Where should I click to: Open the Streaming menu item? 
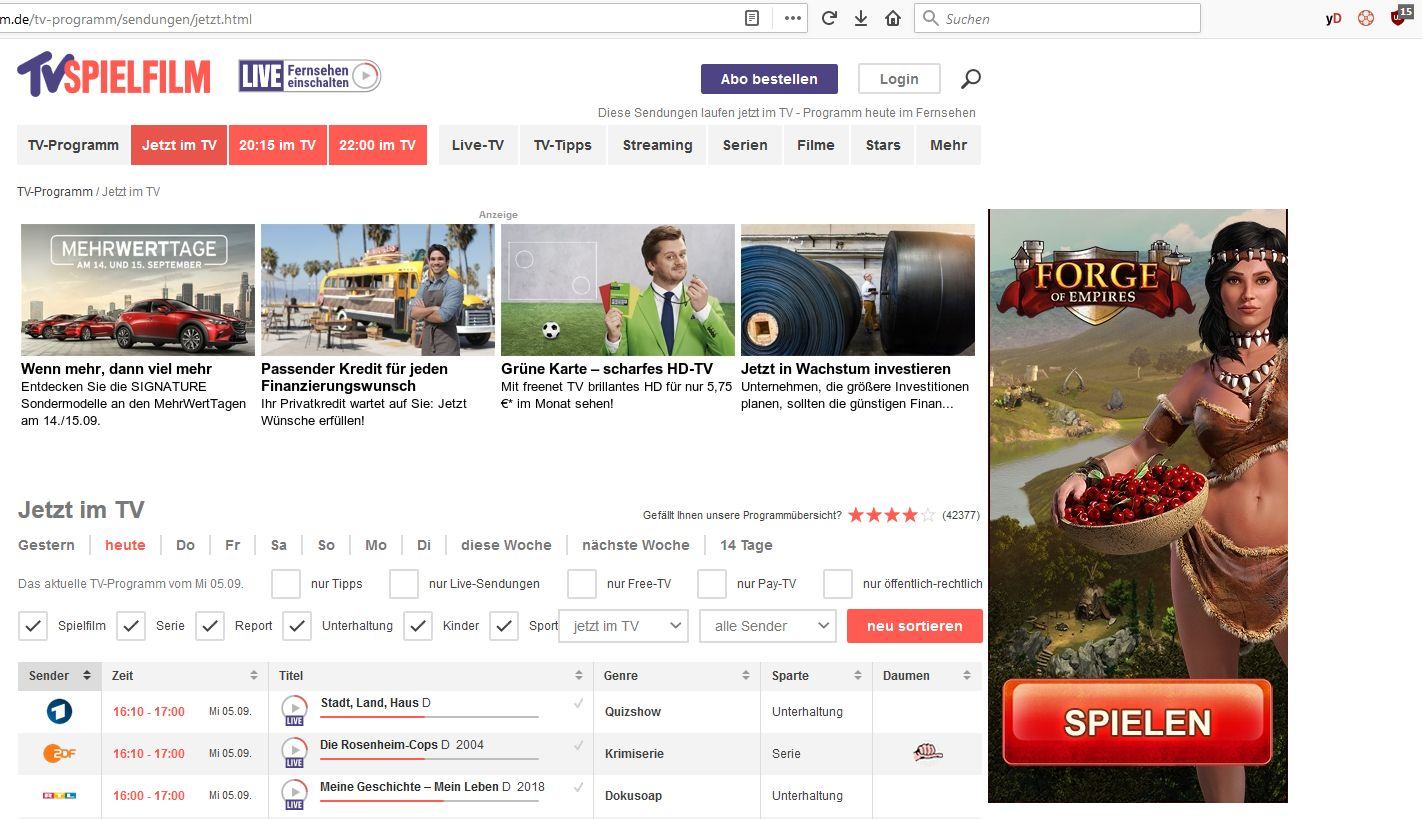click(x=657, y=145)
